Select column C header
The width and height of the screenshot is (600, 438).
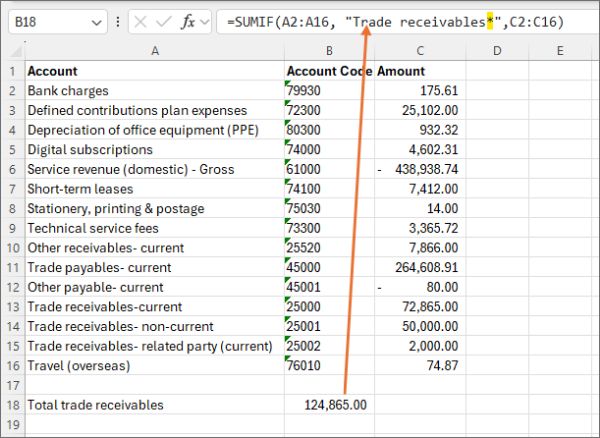420,51
